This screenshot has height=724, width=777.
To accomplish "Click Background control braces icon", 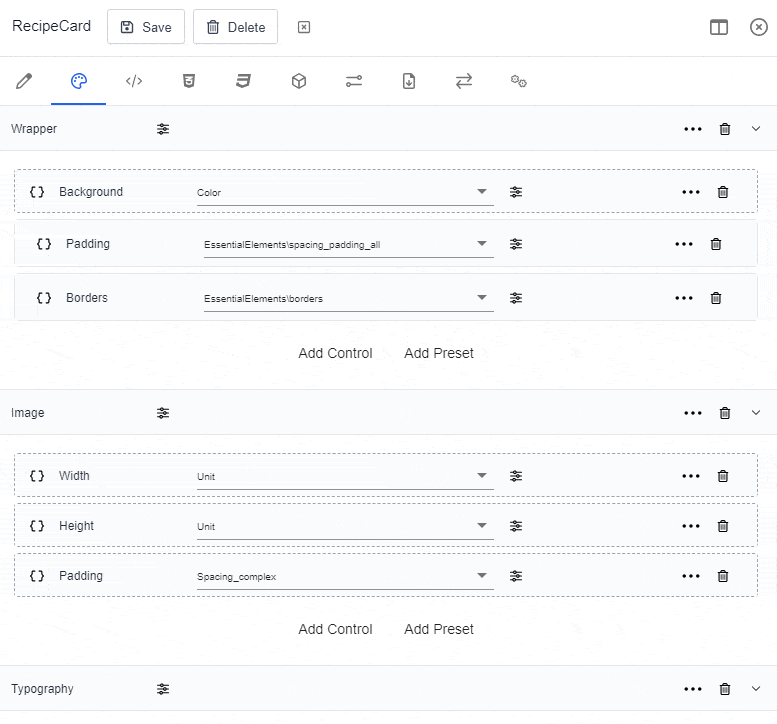I will (x=37, y=192).
